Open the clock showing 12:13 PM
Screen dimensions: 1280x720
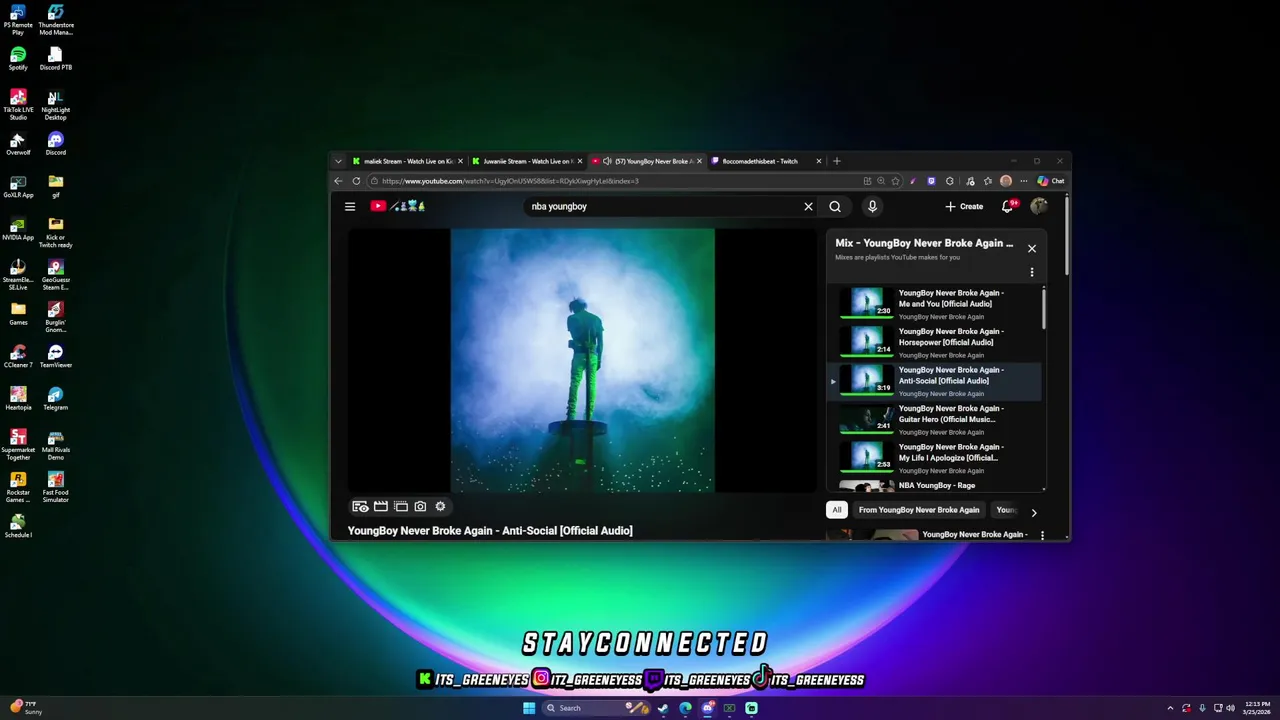[x=1257, y=708]
